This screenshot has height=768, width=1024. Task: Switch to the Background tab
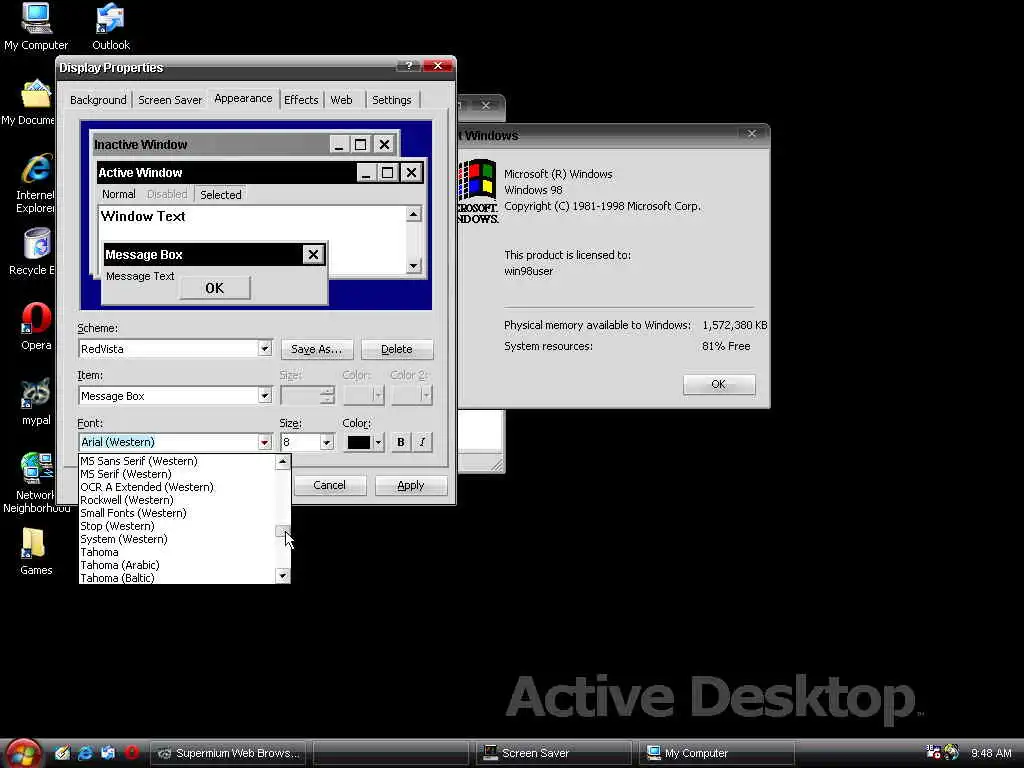[98, 100]
